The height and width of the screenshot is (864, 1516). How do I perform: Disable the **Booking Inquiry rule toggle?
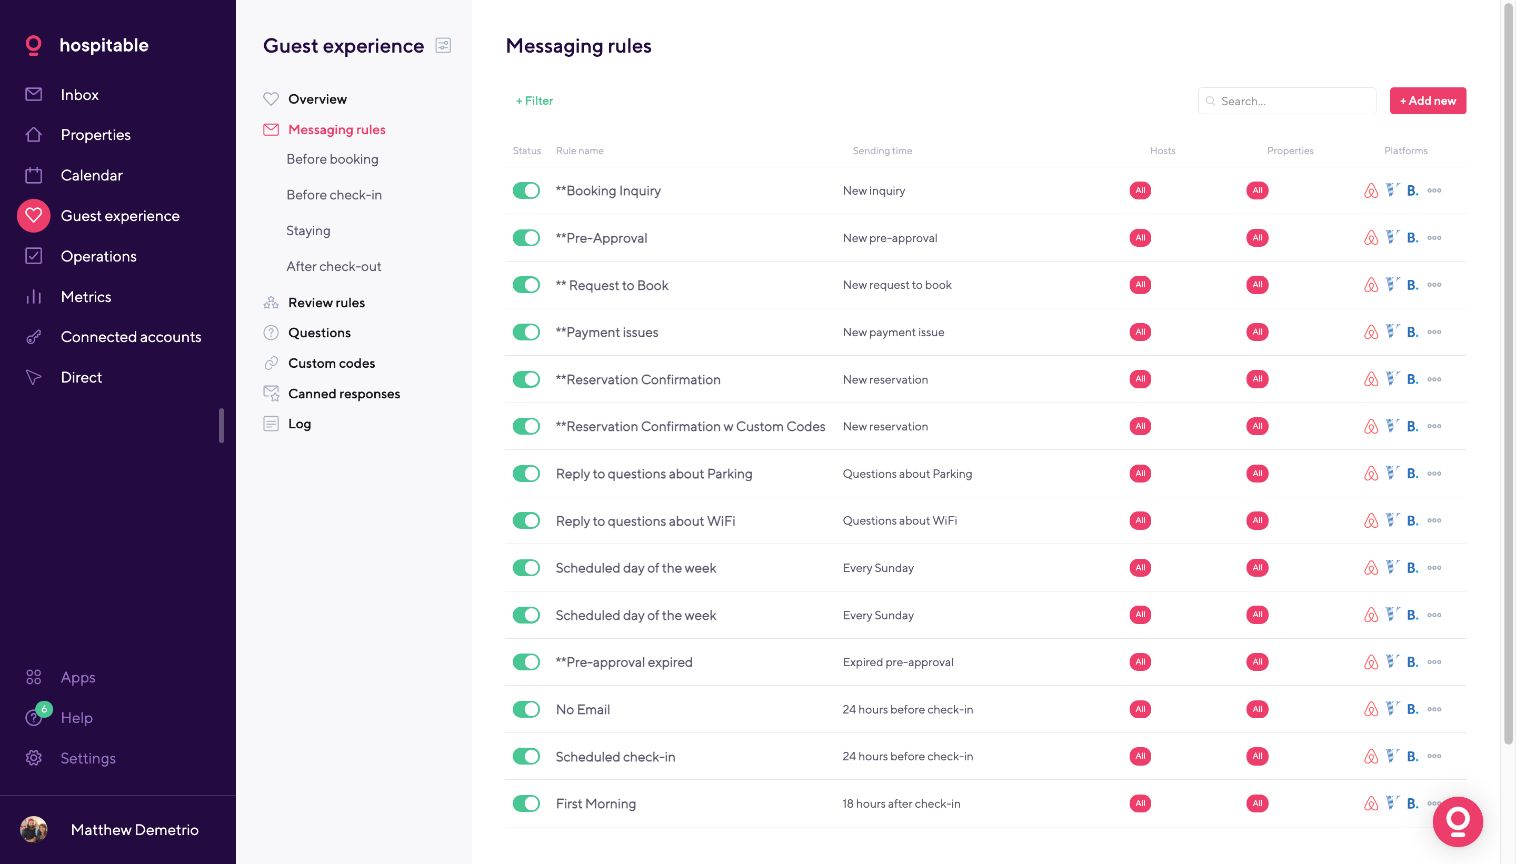click(526, 191)
